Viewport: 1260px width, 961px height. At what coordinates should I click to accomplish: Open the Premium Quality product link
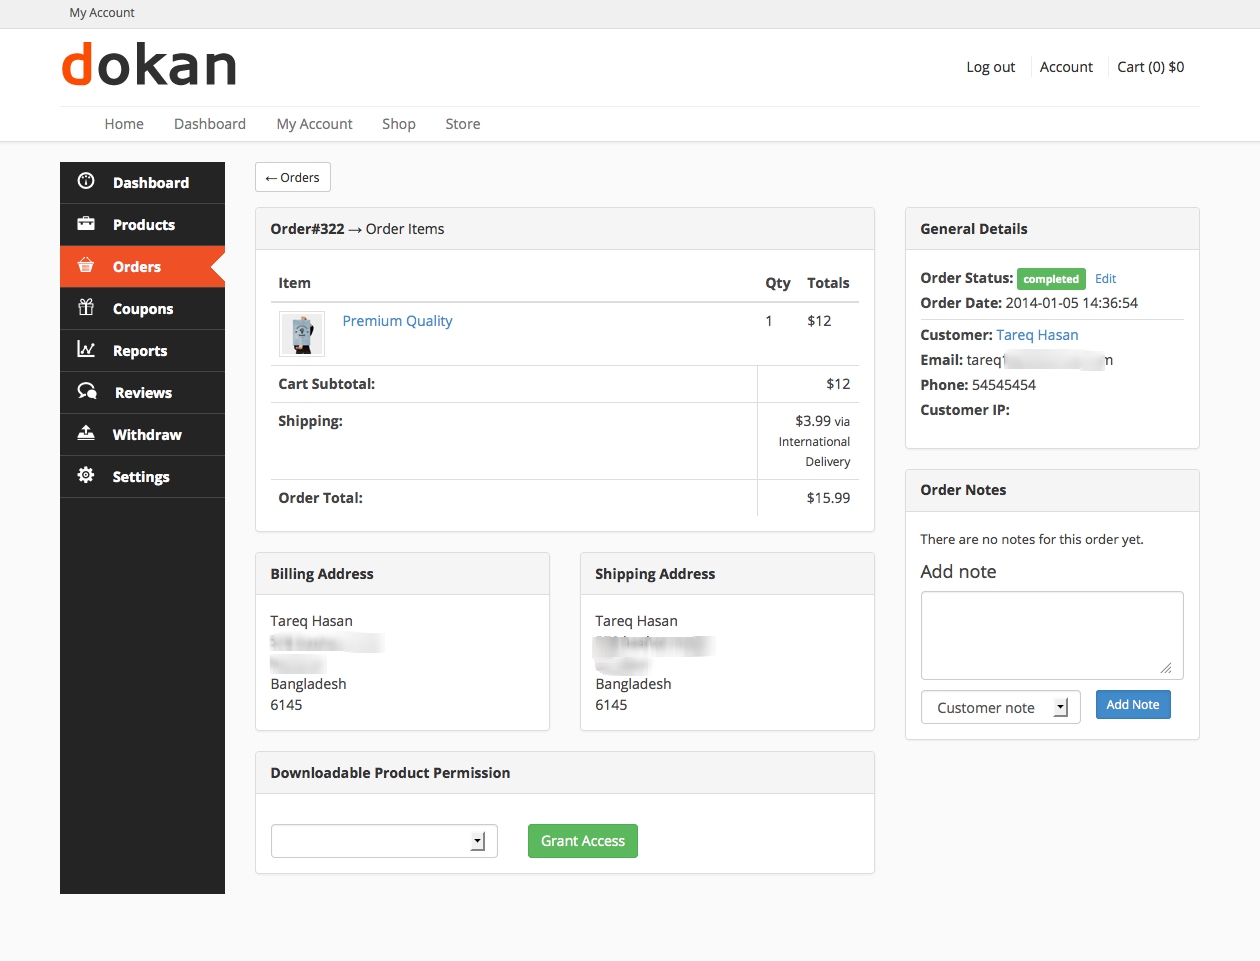397,321
